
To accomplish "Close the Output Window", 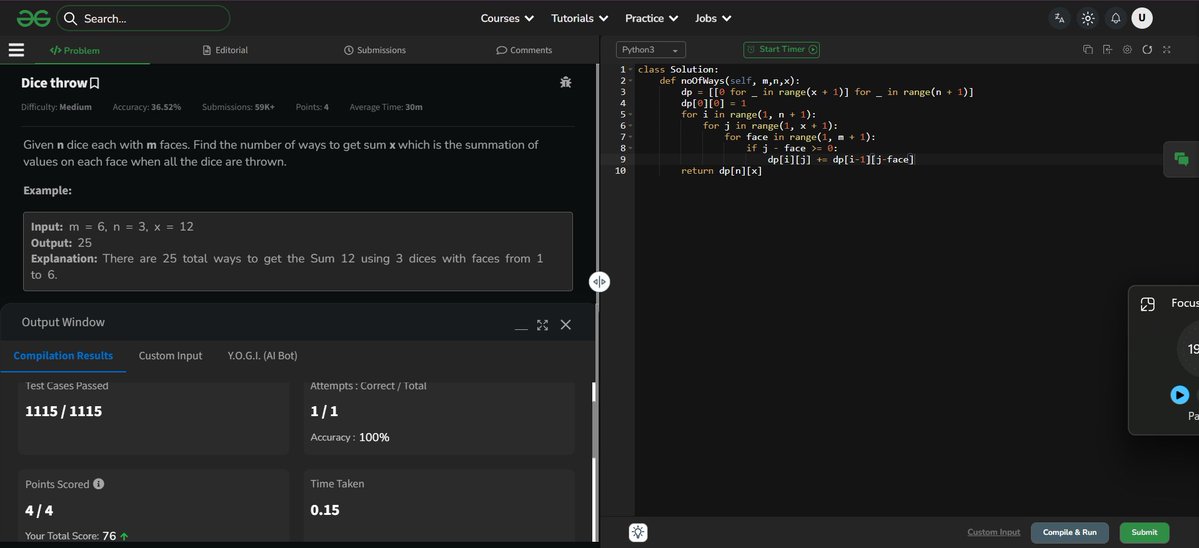I will (x=566, y=325).
